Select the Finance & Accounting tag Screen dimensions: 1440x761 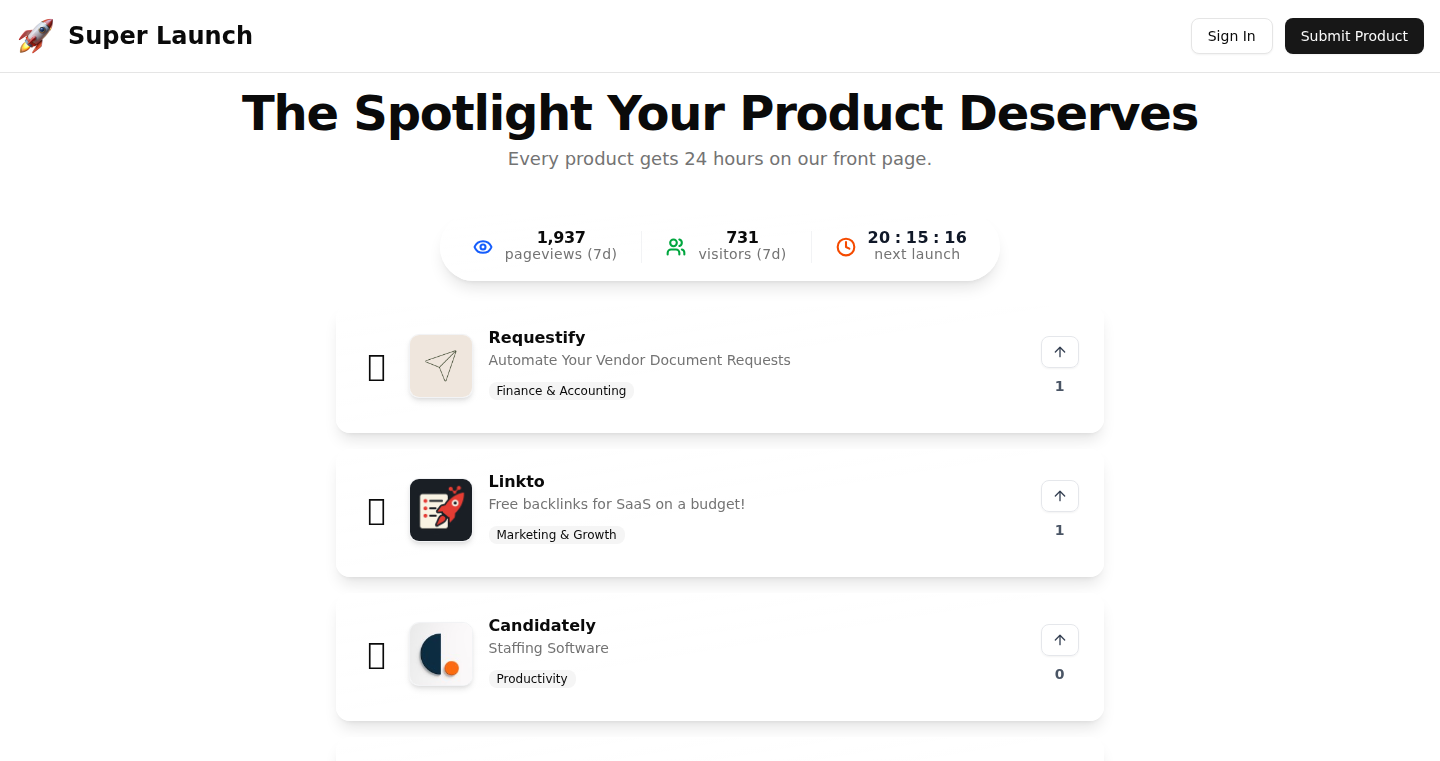coord(561,391)
